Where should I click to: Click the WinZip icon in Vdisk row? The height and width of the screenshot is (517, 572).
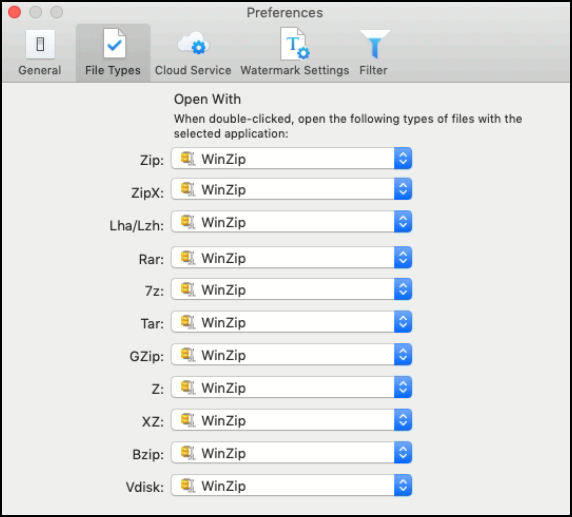[x=188, y=486]
